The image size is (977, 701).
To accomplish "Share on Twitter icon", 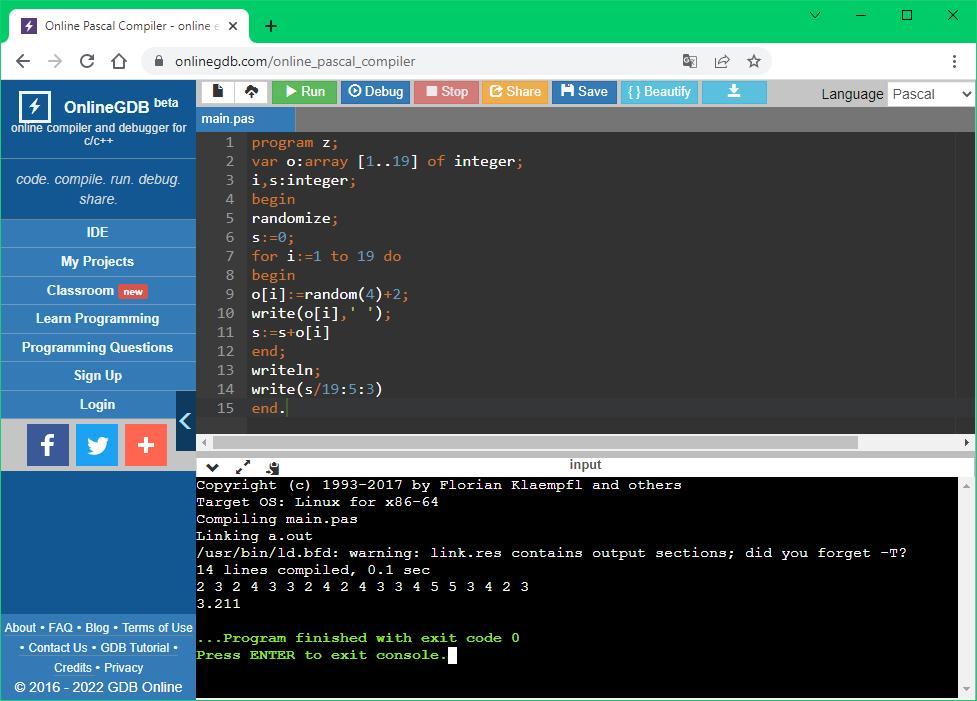I will coord(97,445).
